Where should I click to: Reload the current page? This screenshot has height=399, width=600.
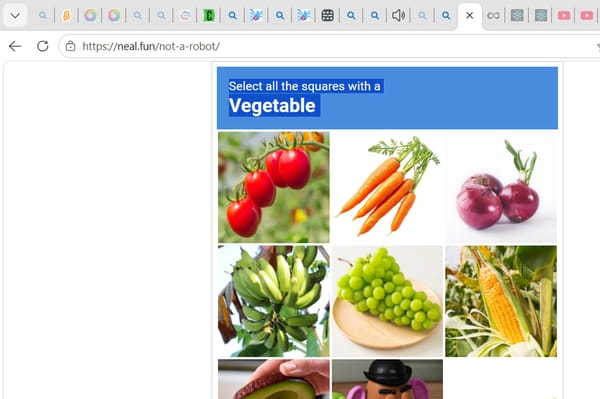tap(42, 46)
